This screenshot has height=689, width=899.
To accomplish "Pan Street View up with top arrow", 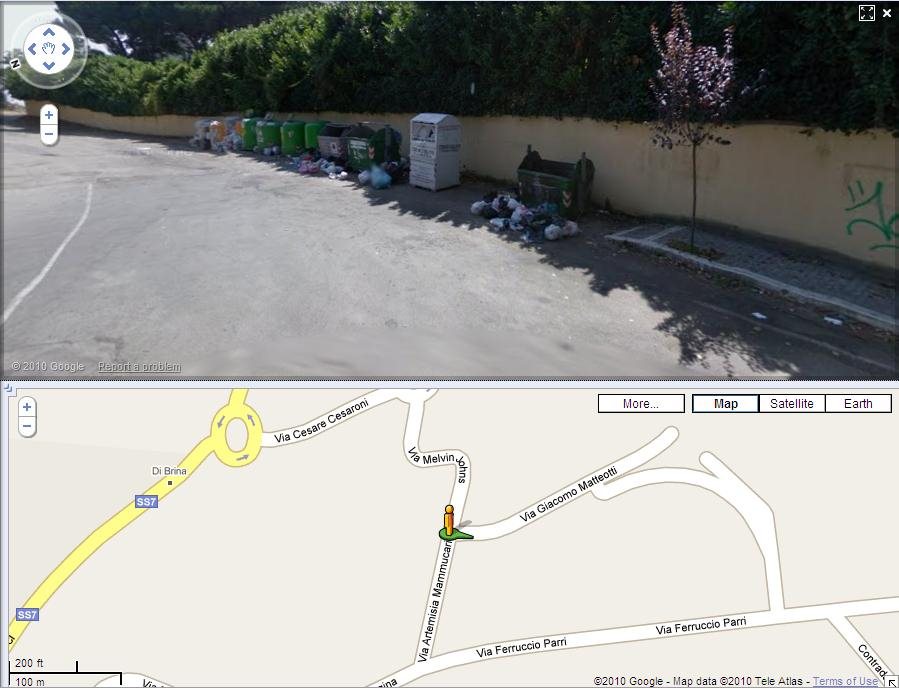I will [x=49, y=33].
